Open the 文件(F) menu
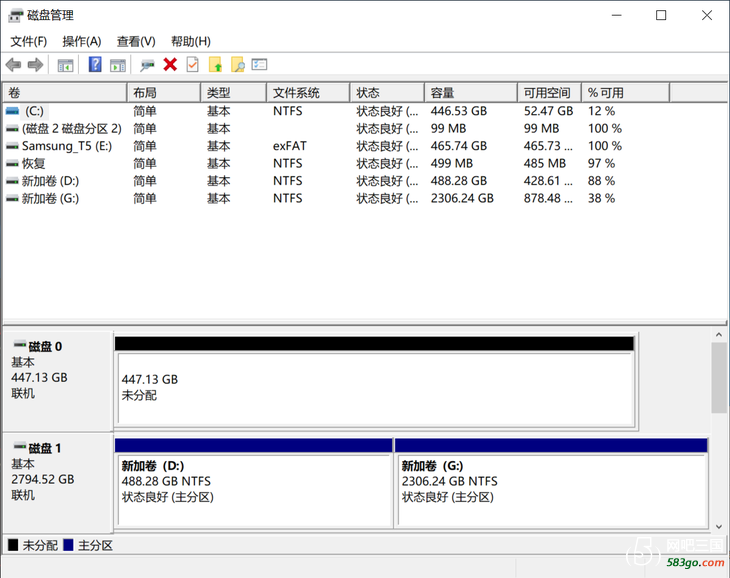This screenshot has height=578, width=730. pyautogui.click(x=28, y=41)
